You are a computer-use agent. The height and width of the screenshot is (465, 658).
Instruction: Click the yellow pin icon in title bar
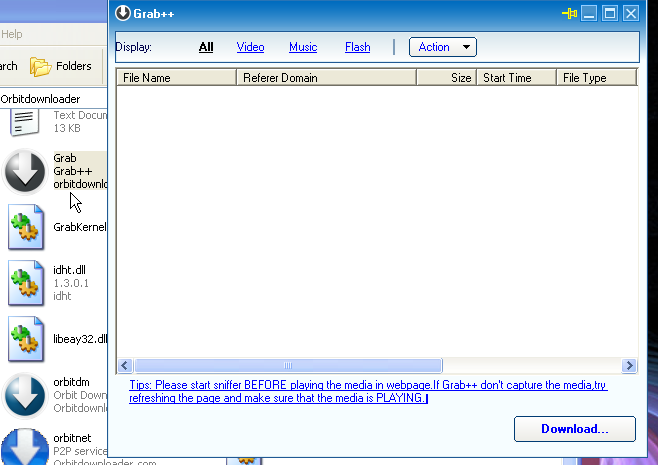point(570,13)
